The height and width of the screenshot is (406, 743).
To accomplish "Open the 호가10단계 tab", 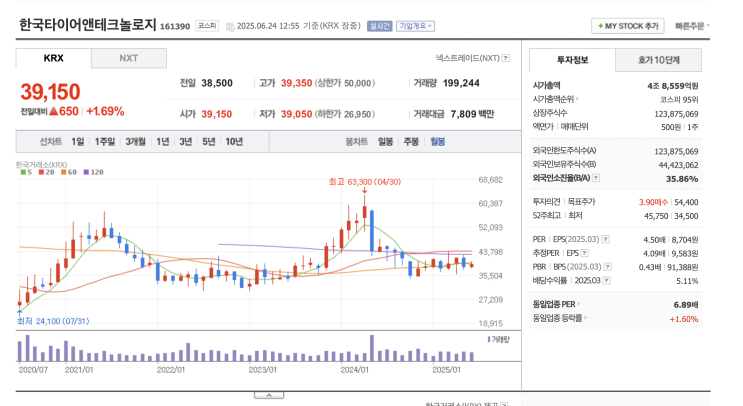I will (x=659, y=60).
